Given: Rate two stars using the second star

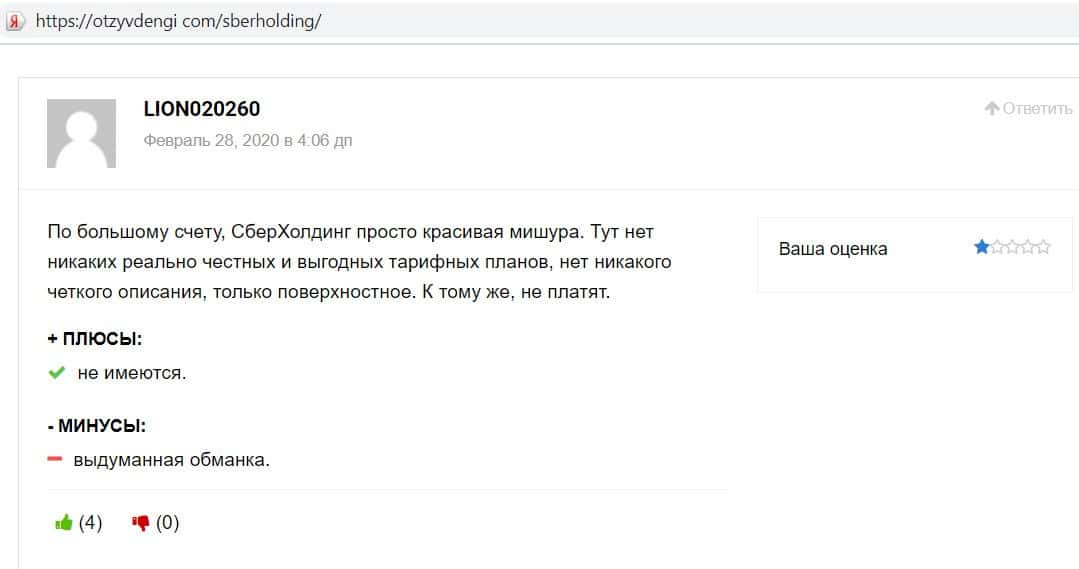Looking at the screenshot, I should [x=997, y=247].
